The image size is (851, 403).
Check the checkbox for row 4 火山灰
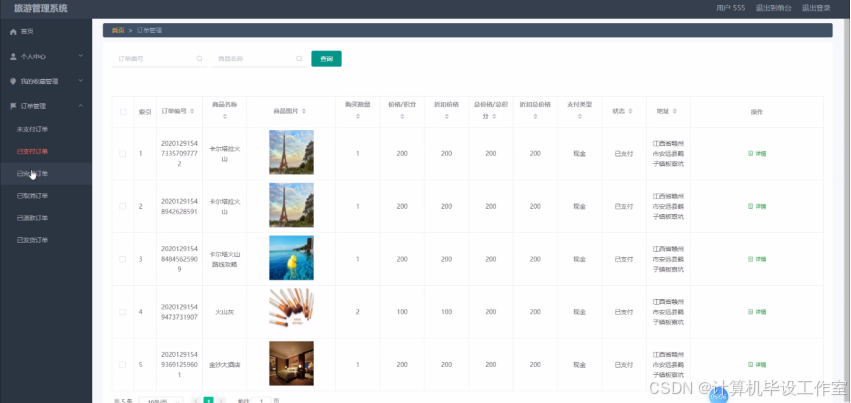coord(123,312)
